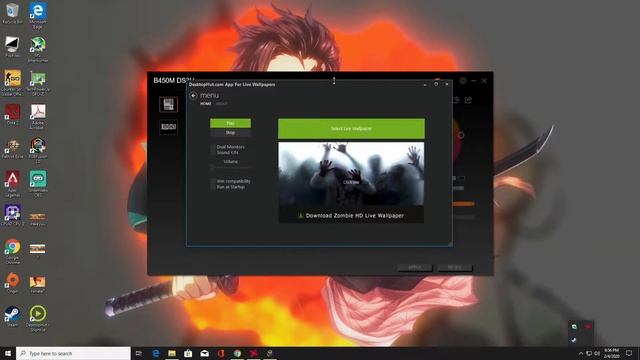
Task: Enable the Run at Startup checkbox
Action: (x=213, y=187)
